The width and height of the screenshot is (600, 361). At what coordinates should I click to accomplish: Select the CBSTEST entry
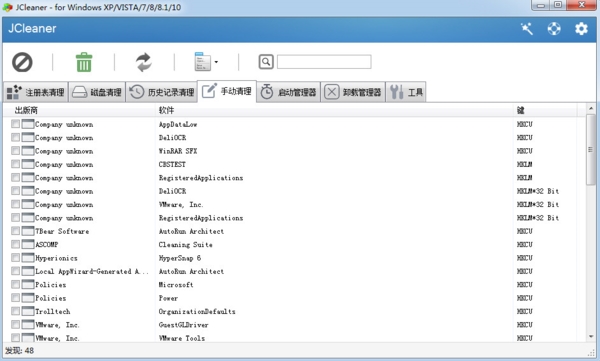coord(172,165)
